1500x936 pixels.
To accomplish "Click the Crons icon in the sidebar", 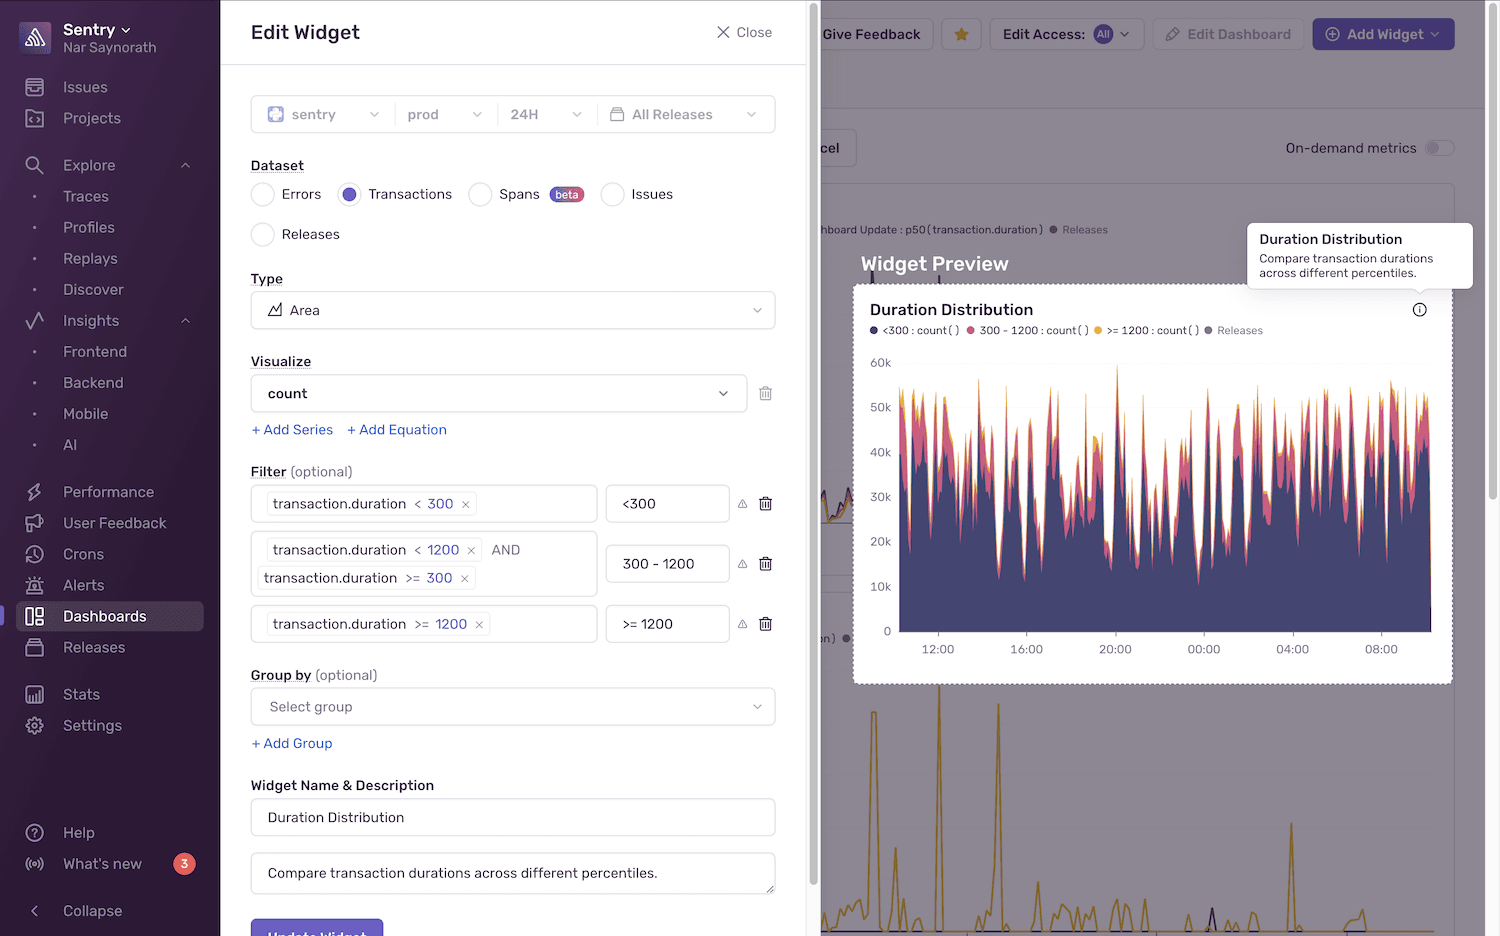I will click(33, 553).
